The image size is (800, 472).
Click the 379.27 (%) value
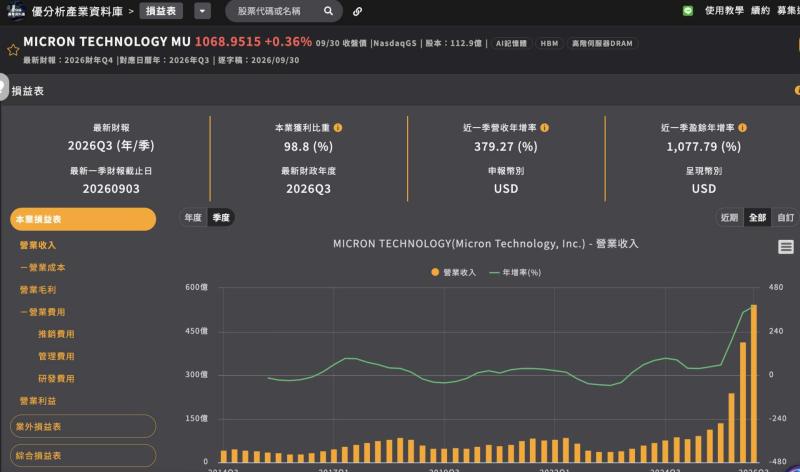(506, 147)
